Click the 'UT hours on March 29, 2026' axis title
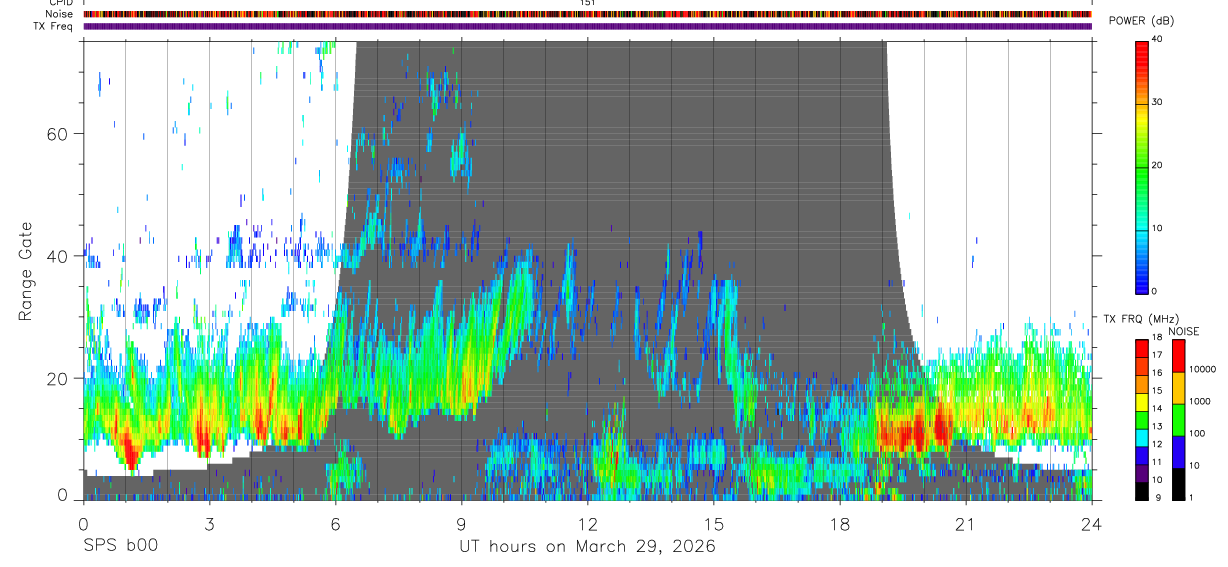Viewport: 1228px width, 567px height. pos(587,547)
